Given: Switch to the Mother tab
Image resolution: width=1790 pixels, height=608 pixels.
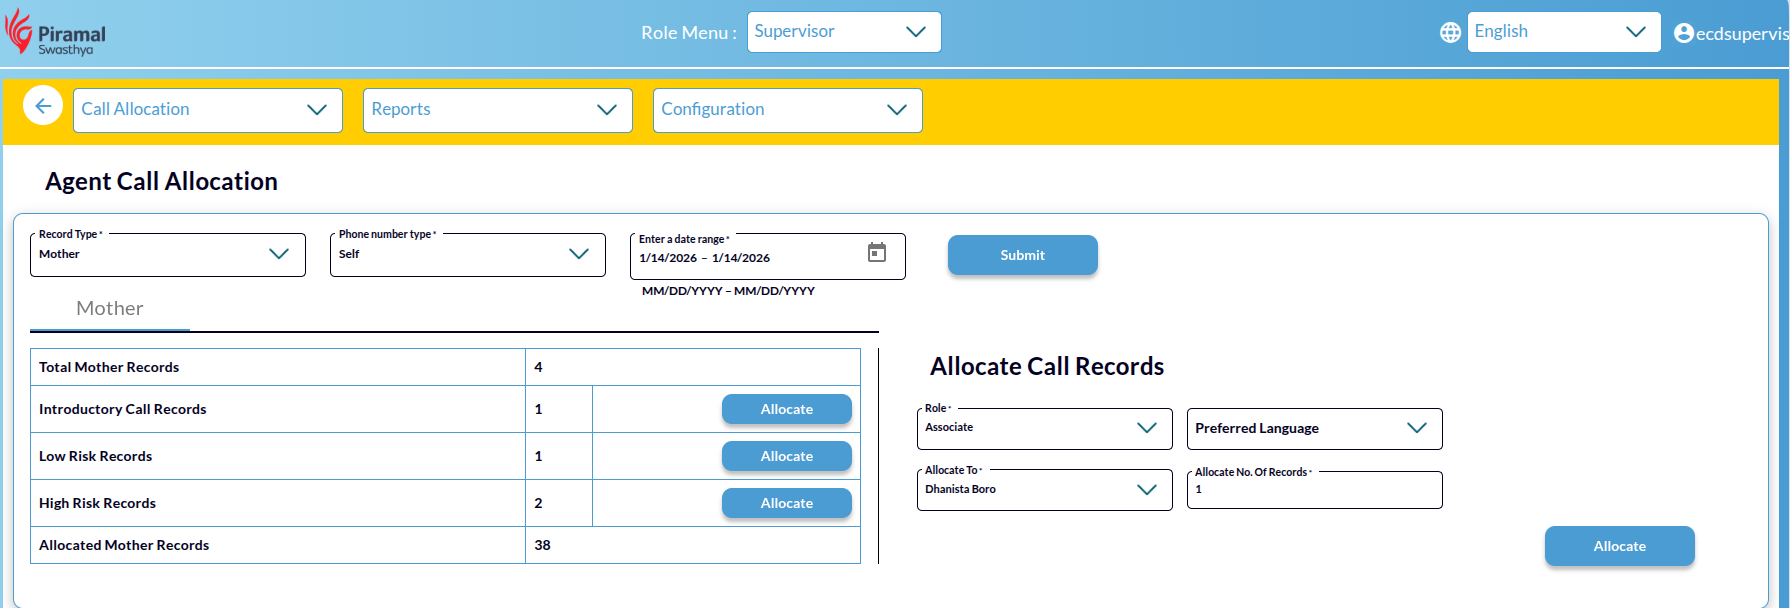Looking at the screenshot, I should coord(110,309).
